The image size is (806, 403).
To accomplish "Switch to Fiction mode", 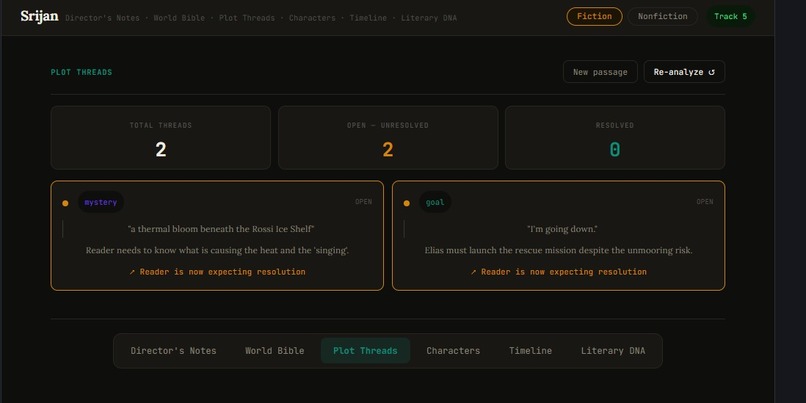I will pos(594,16).
